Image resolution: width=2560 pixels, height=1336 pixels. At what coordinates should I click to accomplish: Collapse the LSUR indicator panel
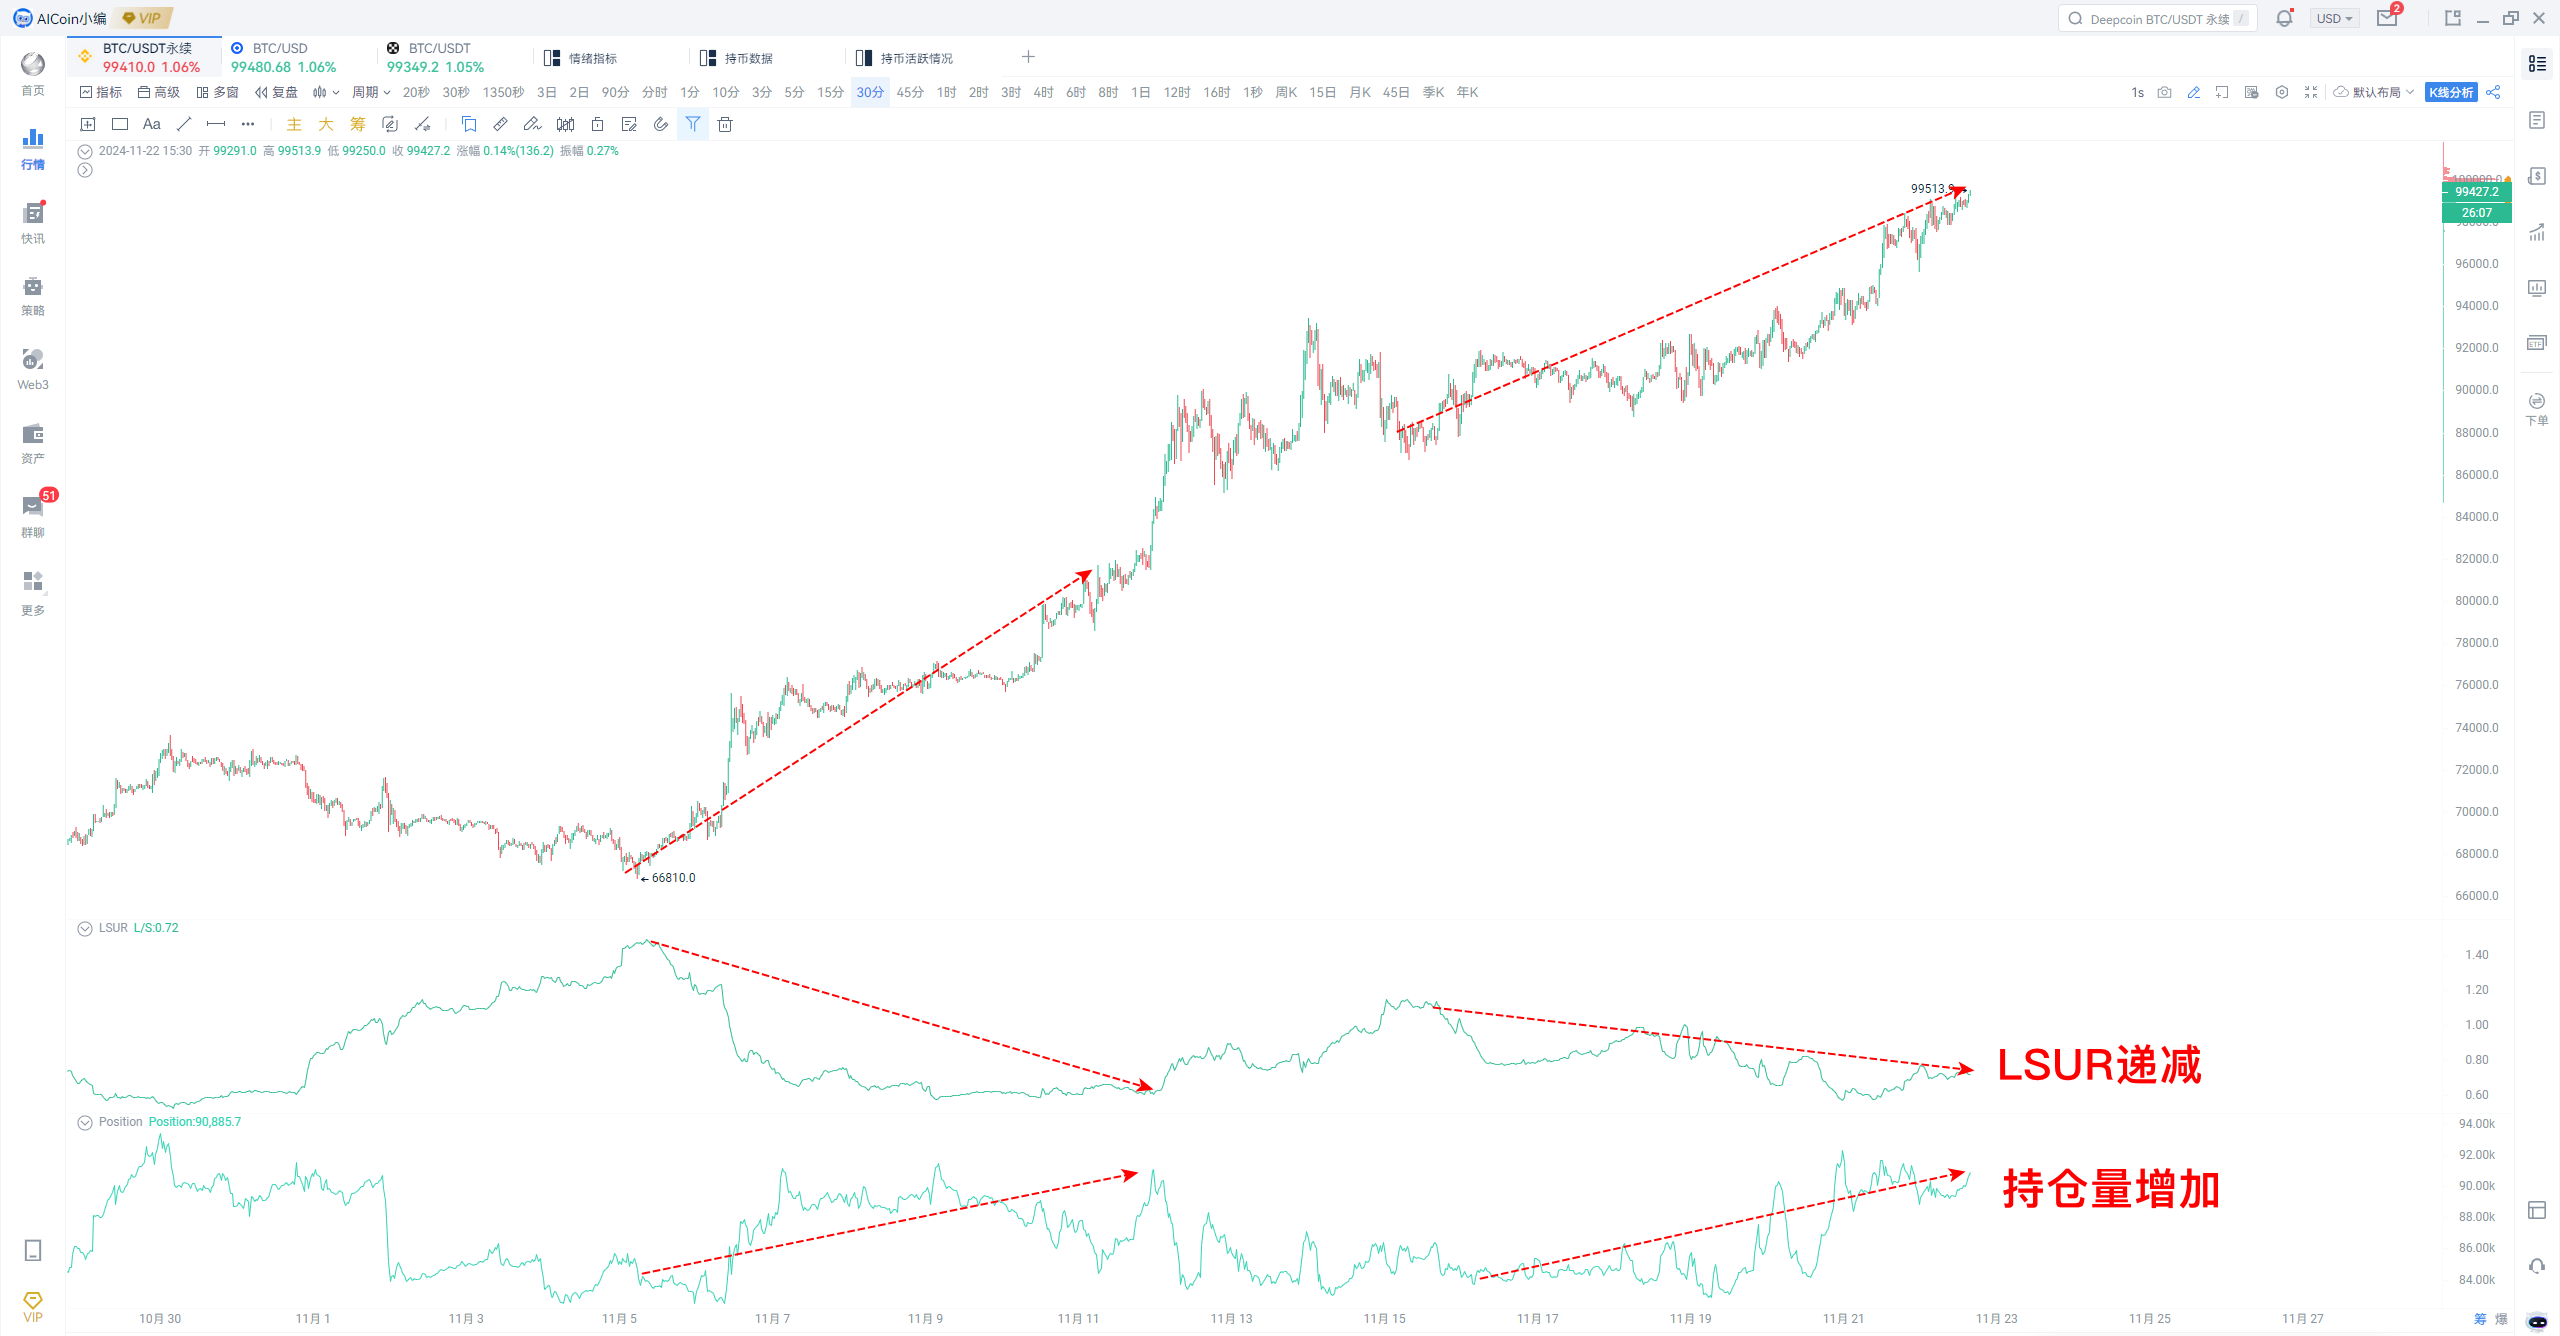pos(85,929)
